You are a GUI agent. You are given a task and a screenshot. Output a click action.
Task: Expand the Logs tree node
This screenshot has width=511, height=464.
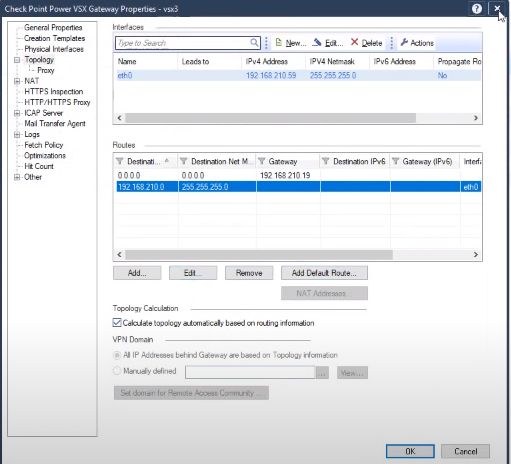point(17,135)
